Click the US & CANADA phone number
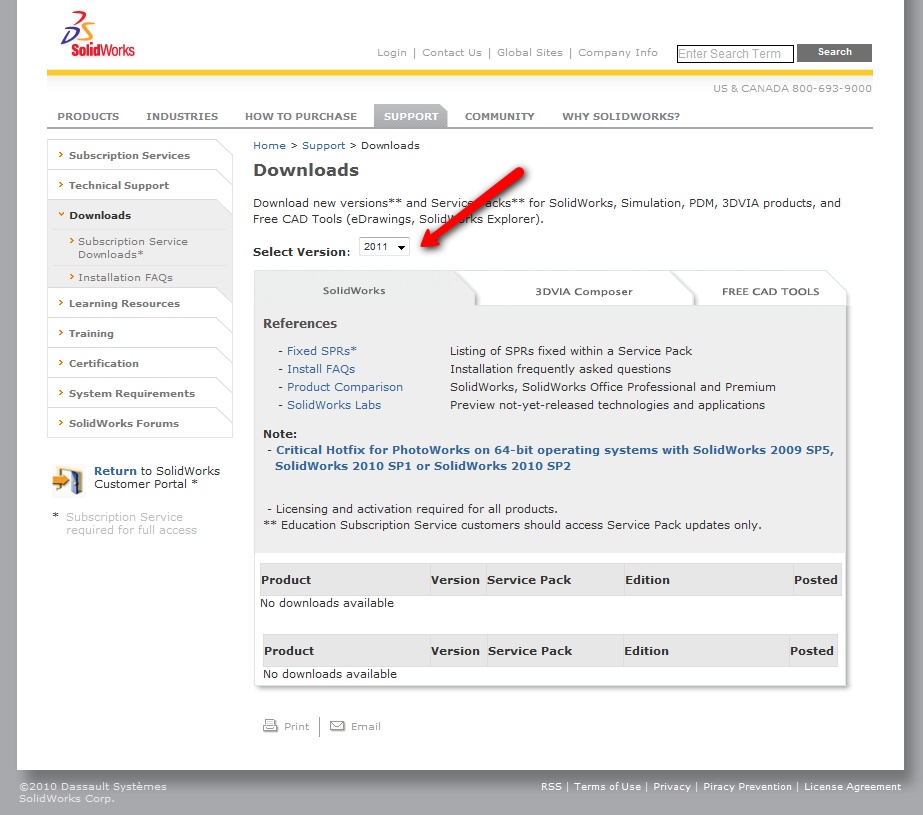Viewport: 923px width, 815px height. pos(792,89)
